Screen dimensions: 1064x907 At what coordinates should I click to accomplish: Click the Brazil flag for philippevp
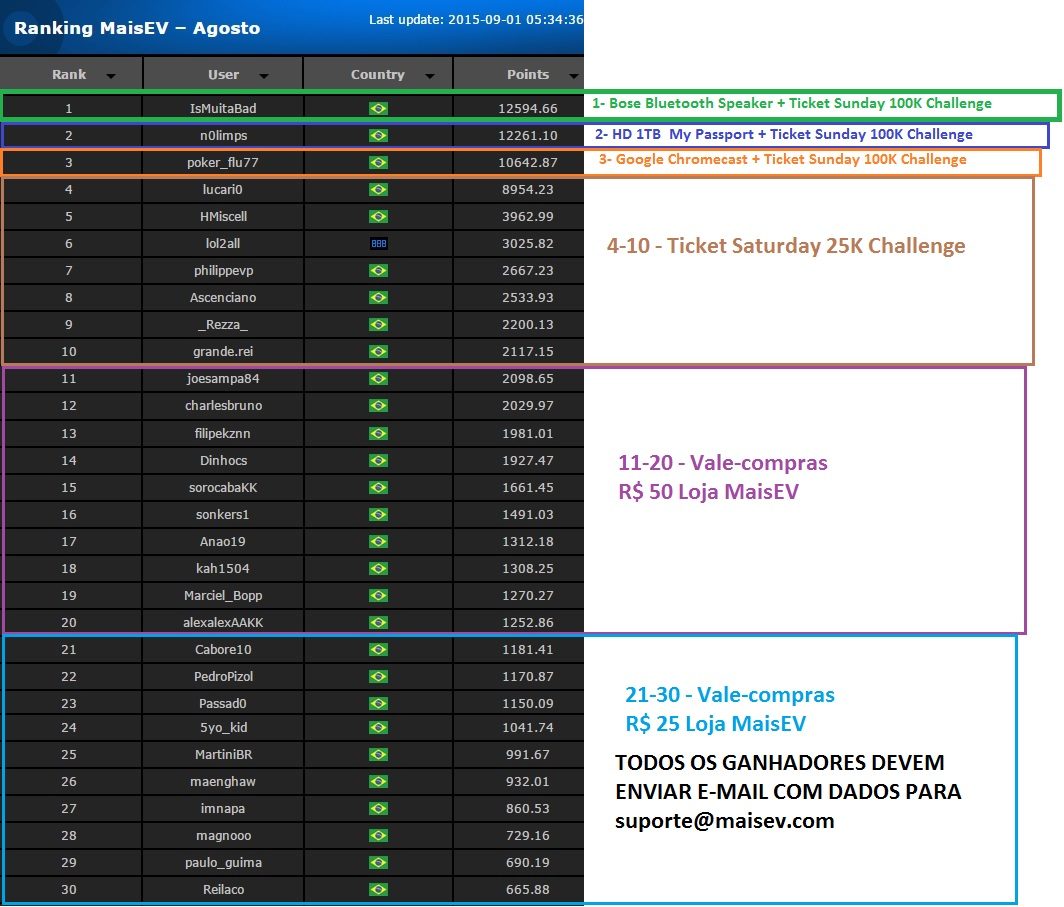378,271
